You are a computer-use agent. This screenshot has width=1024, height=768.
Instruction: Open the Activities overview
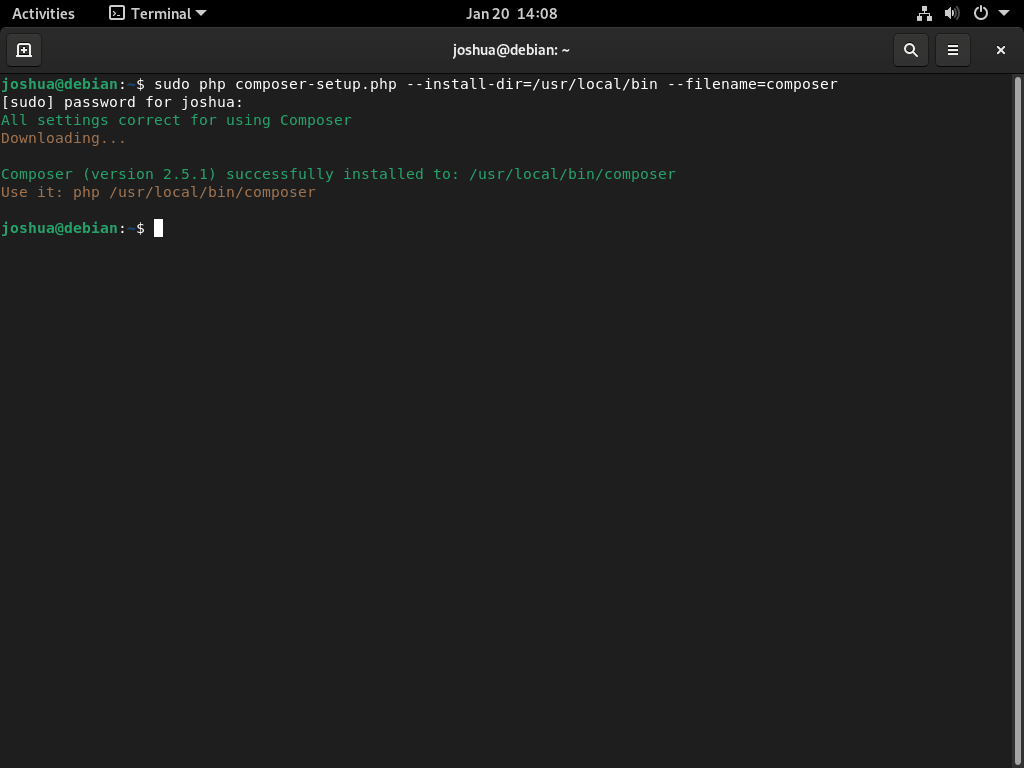coord(43,13)
